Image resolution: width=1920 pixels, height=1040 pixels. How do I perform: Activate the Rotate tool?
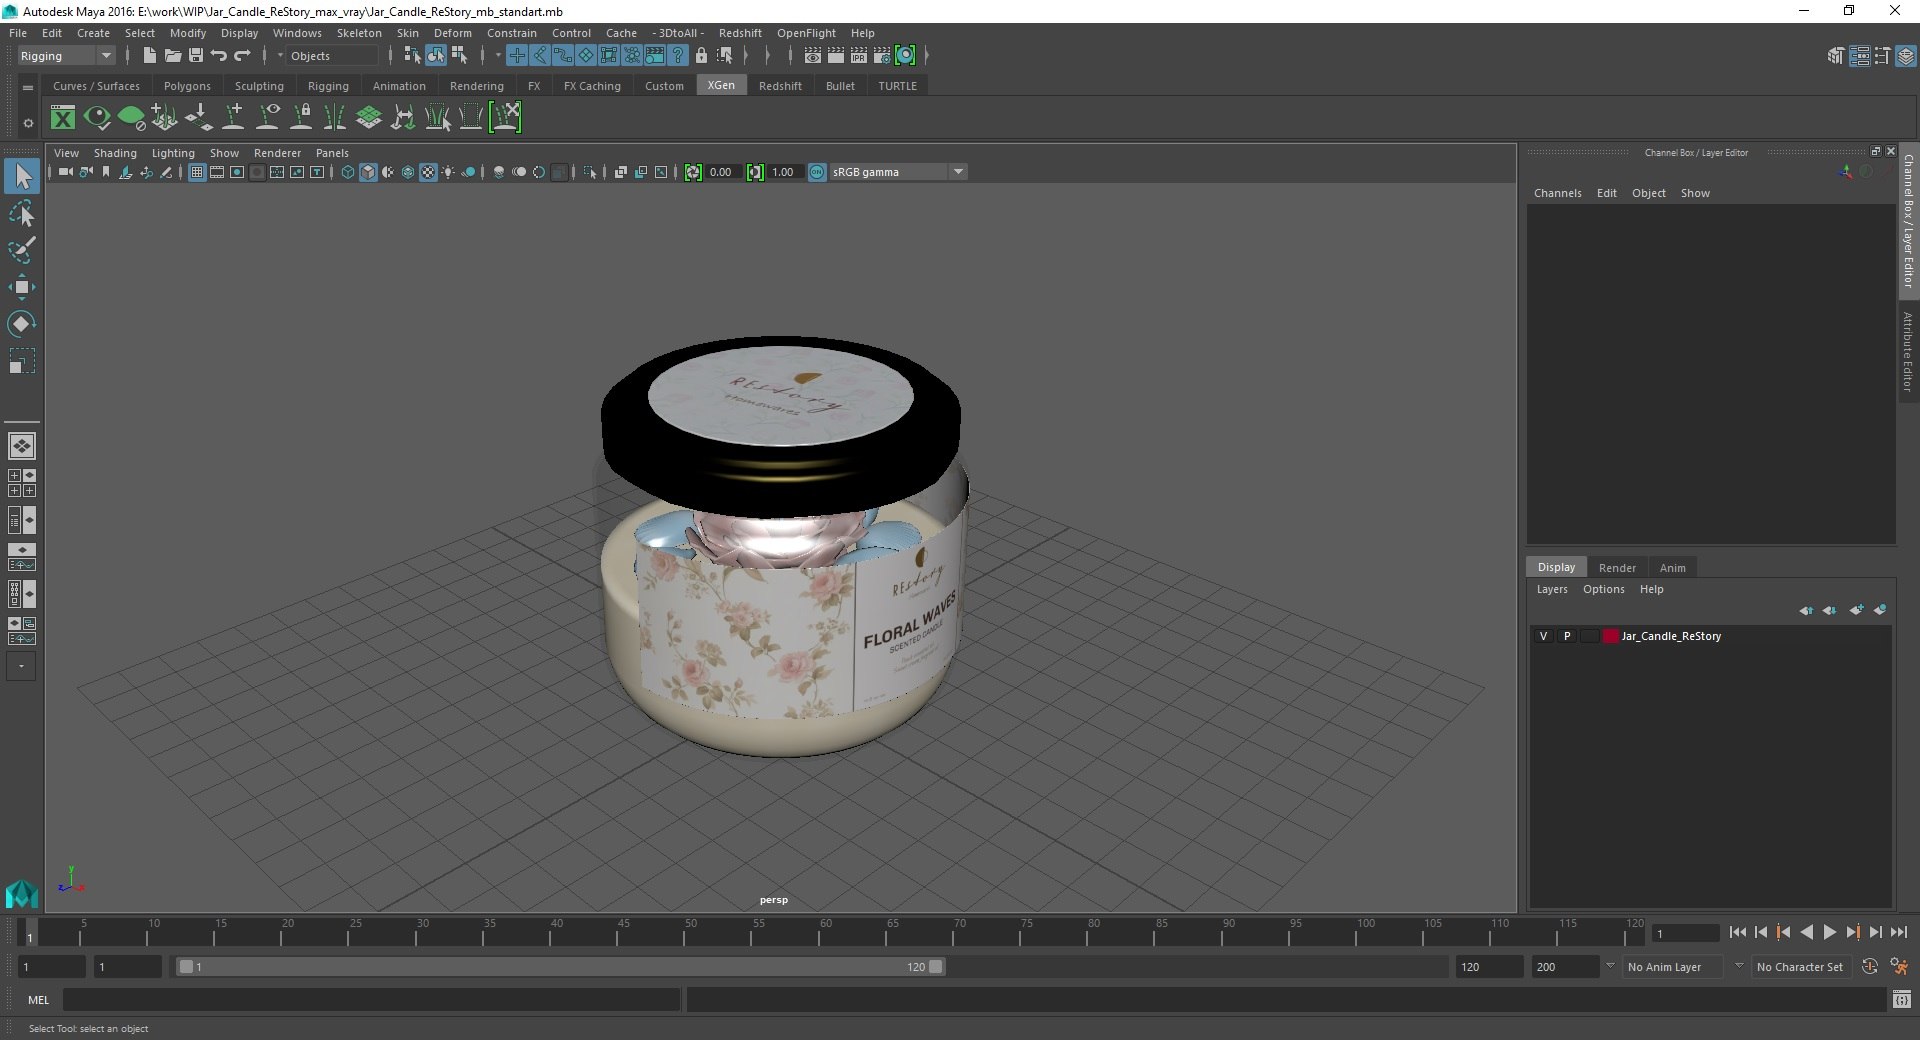(x=21, y=323)
